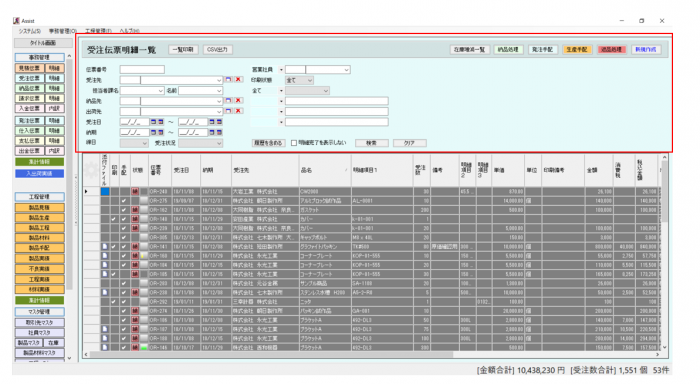Enable 明細完了を表示しない checkbox
The image size is (700, 384).
[x=294, y=143]
